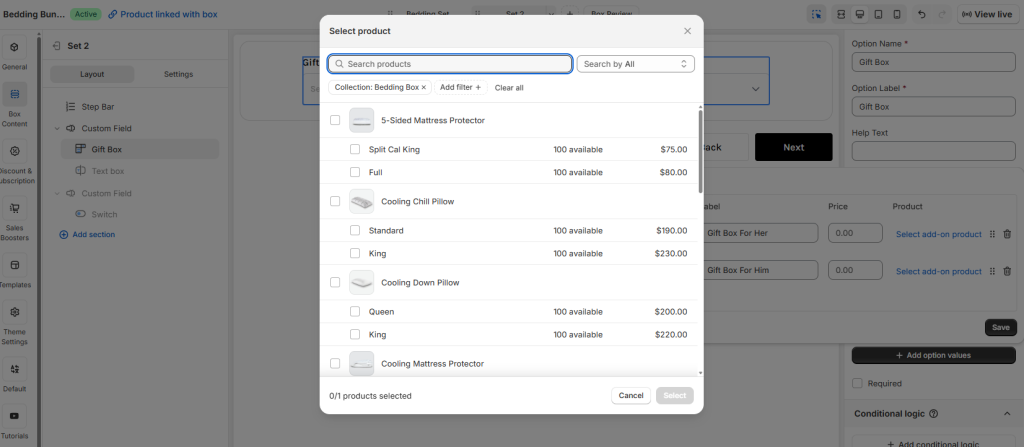The width and height of the screenshot is (1024, 447).
Task: Switch to the Settings tab
Action: [178, 74]
